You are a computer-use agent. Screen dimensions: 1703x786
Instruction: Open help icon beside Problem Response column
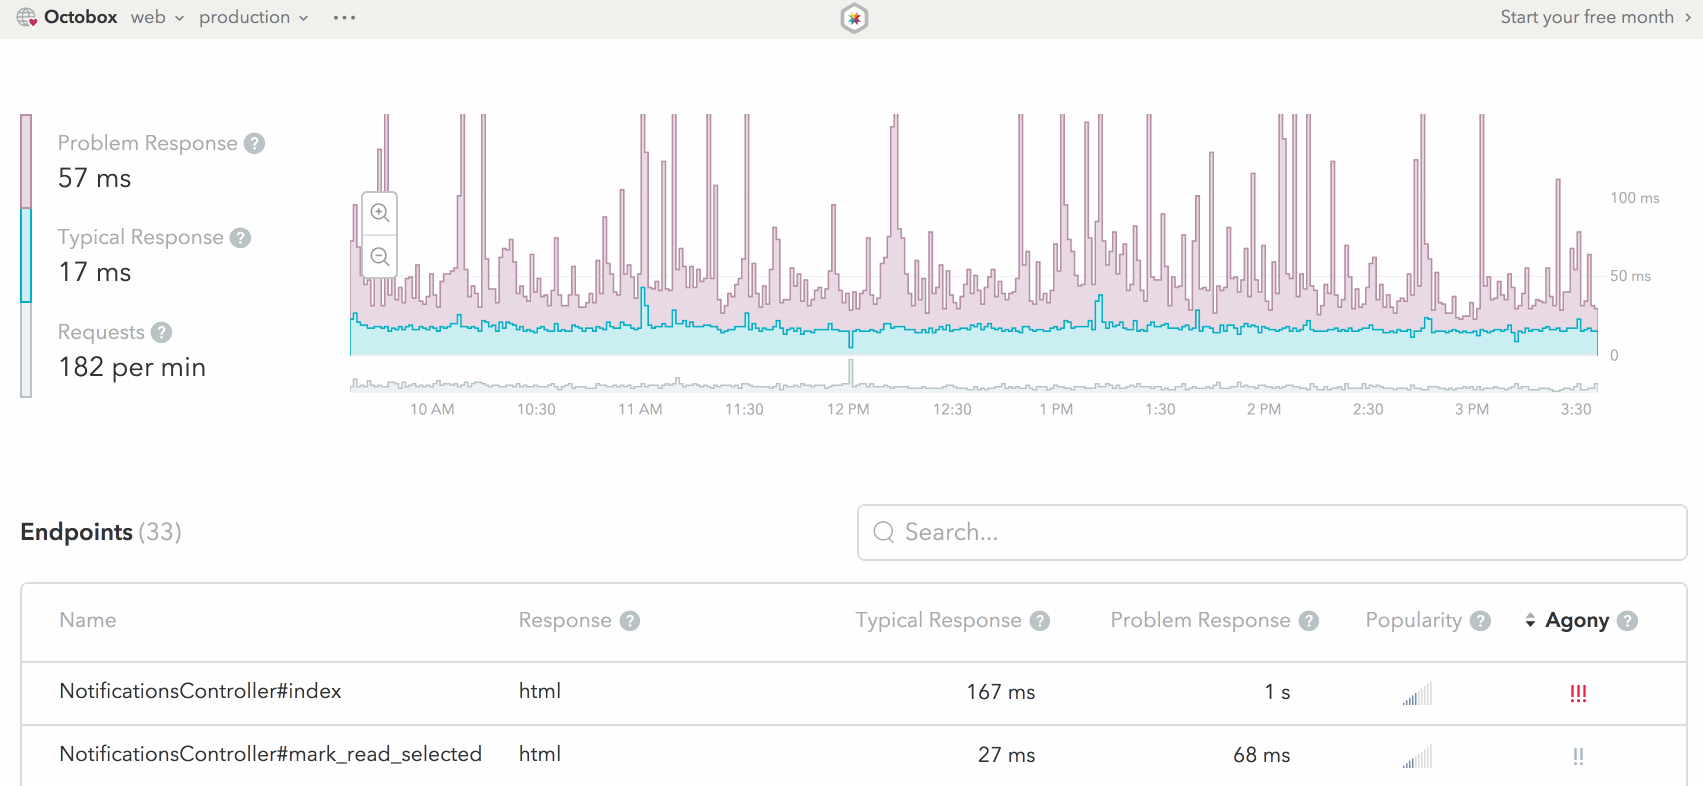(1309, 621)
